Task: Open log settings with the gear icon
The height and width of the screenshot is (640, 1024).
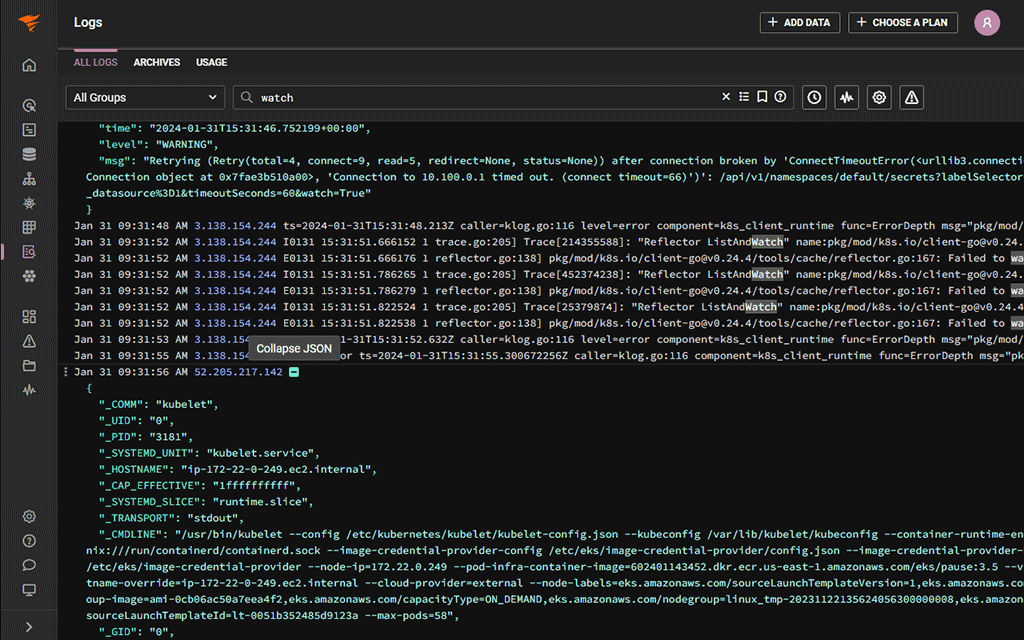Action: pos(878,97)
